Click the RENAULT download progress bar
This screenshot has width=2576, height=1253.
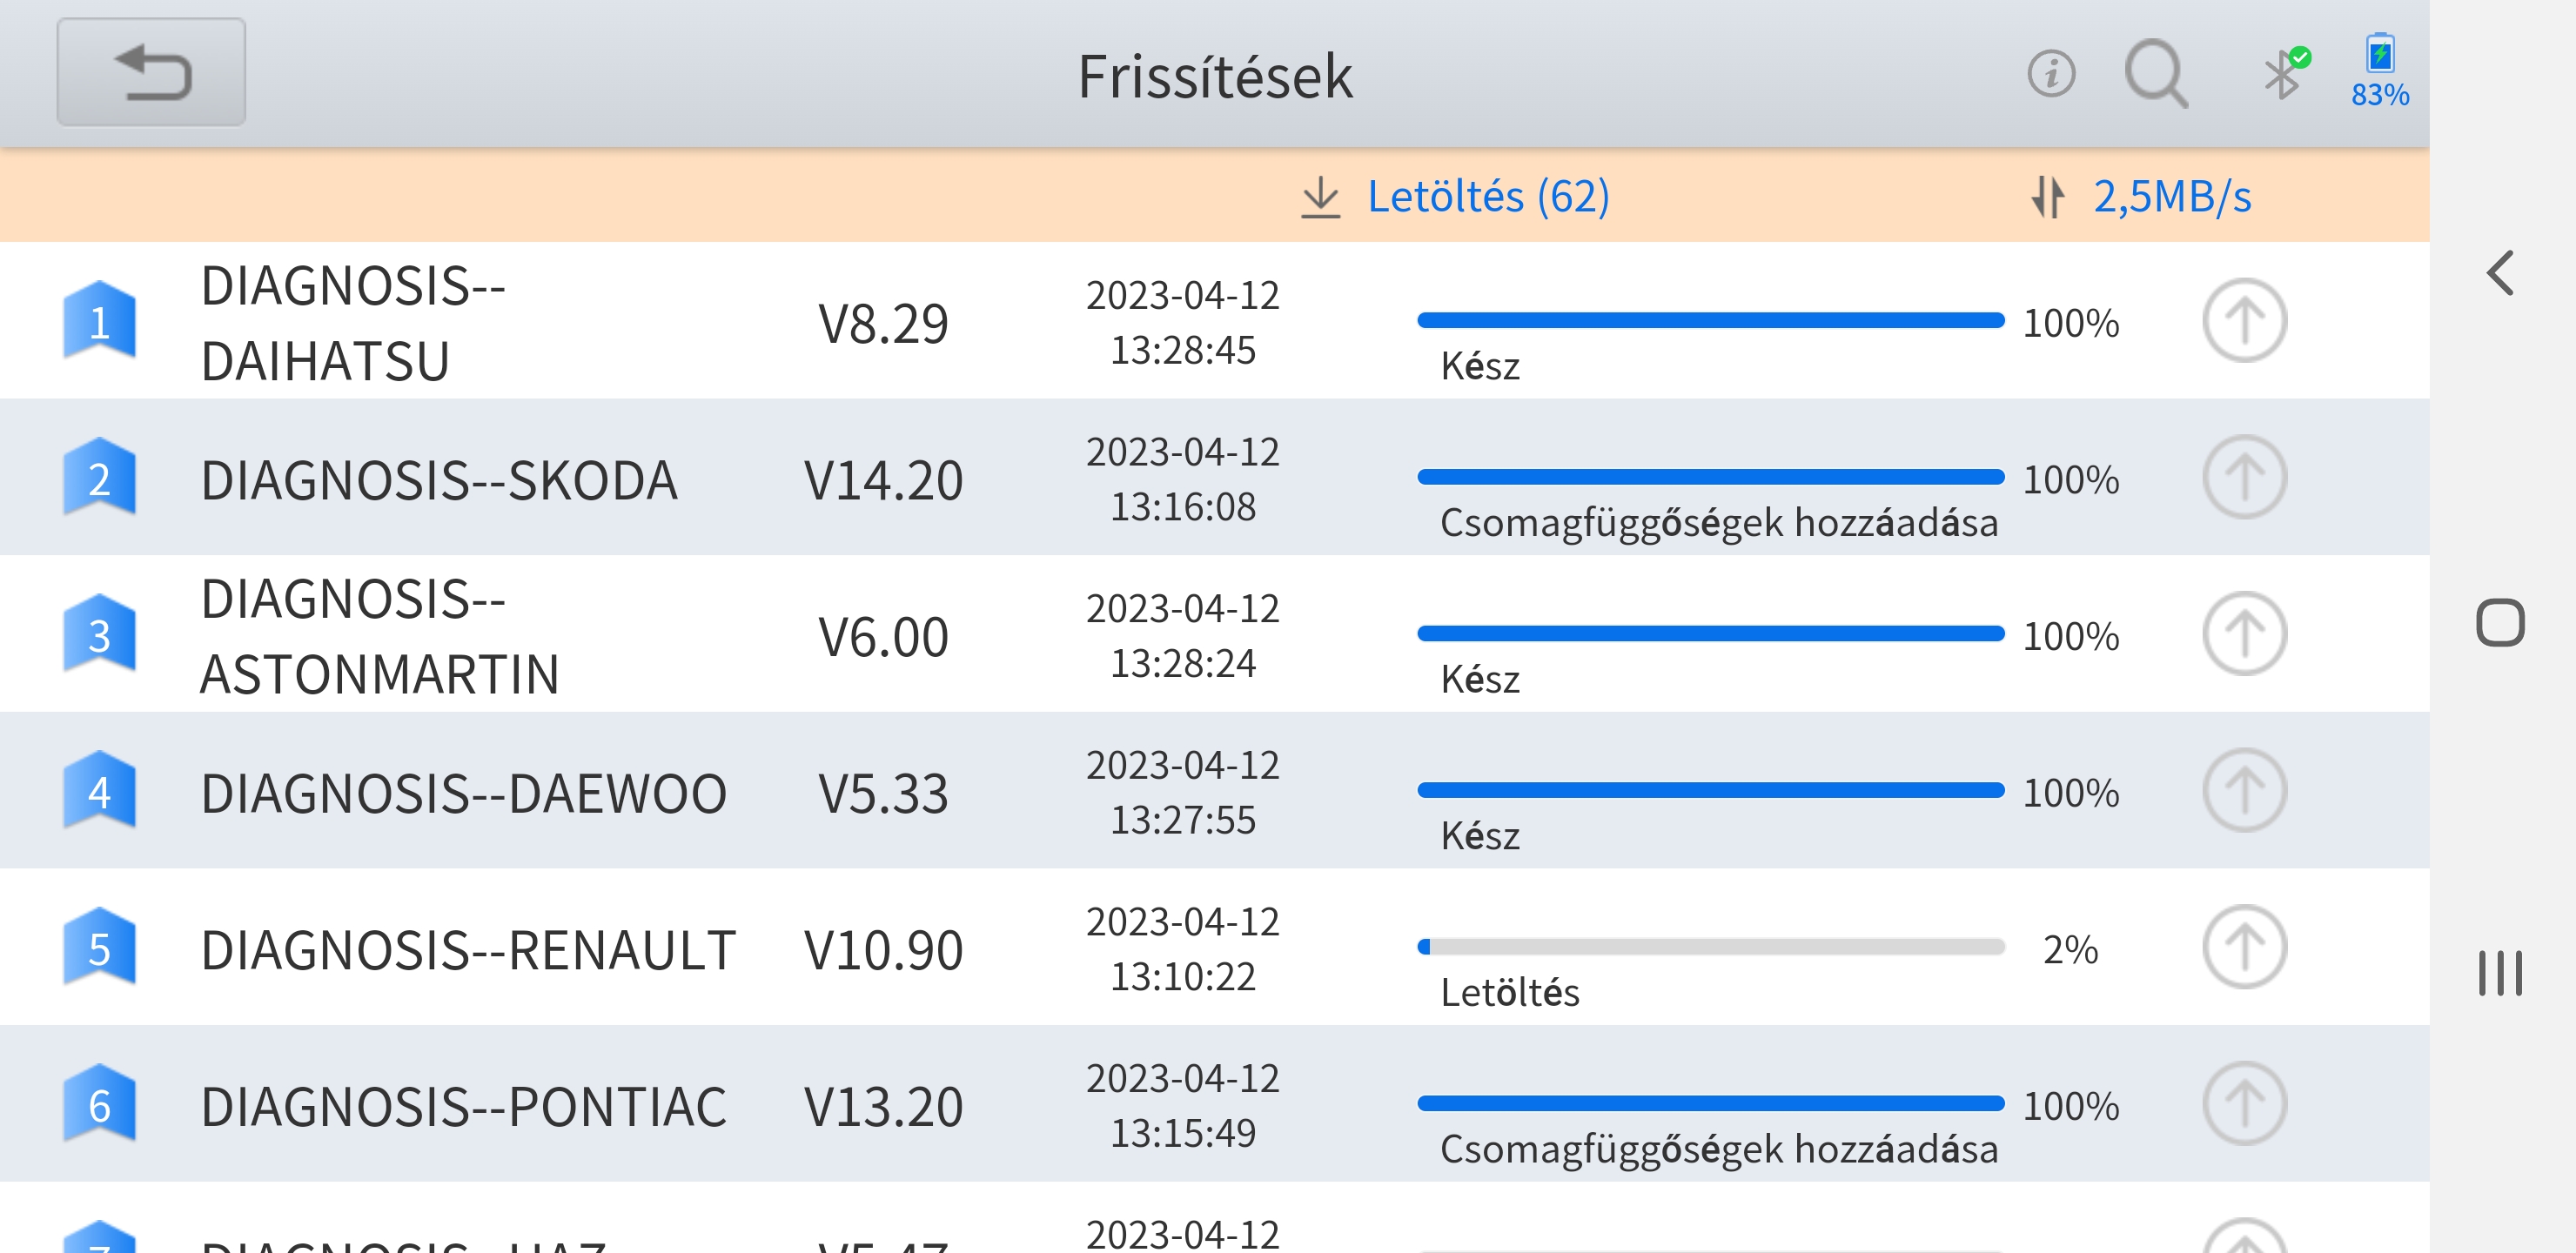point(1710,946)
